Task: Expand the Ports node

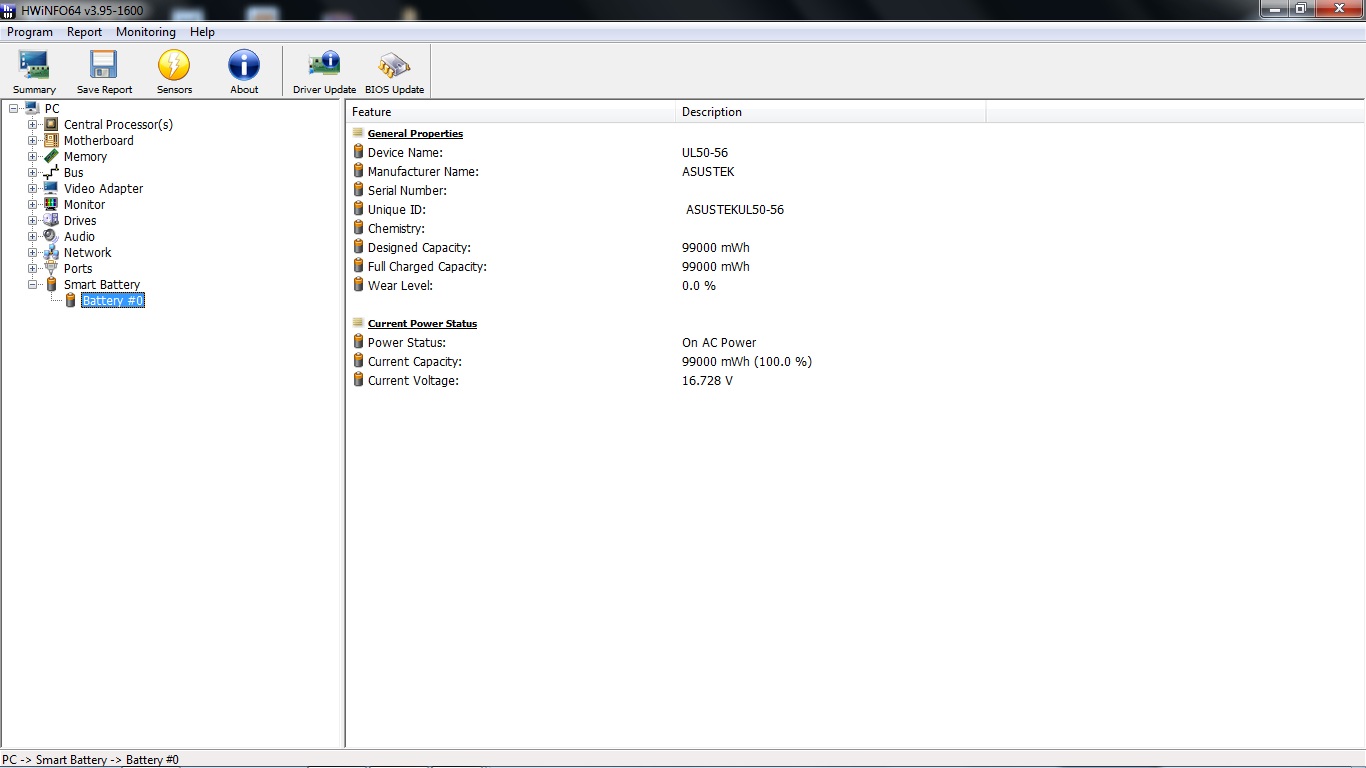Action: coord(32,268)
